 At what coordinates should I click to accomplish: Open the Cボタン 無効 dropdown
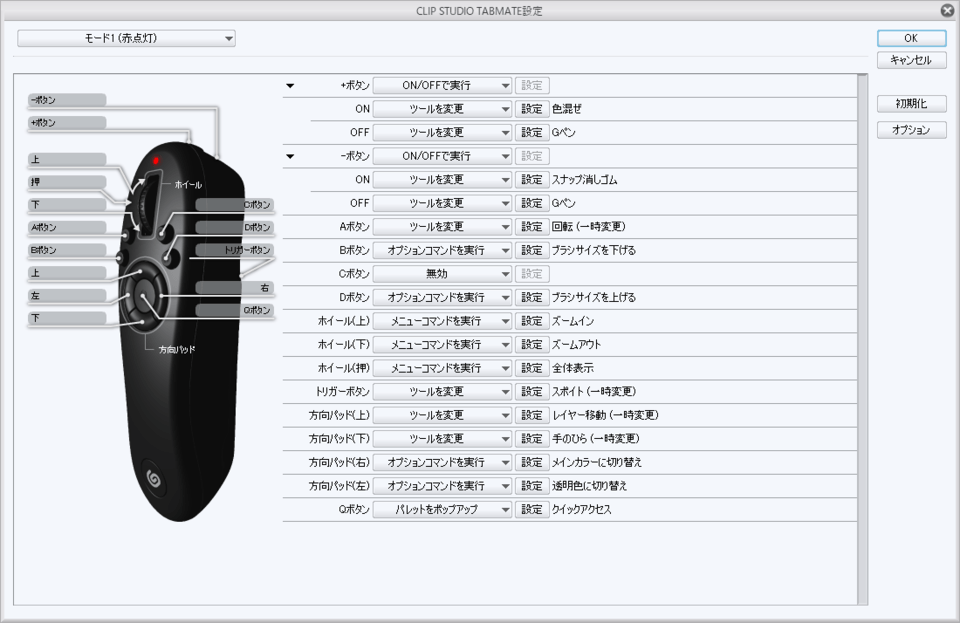[x=442, y=274]
